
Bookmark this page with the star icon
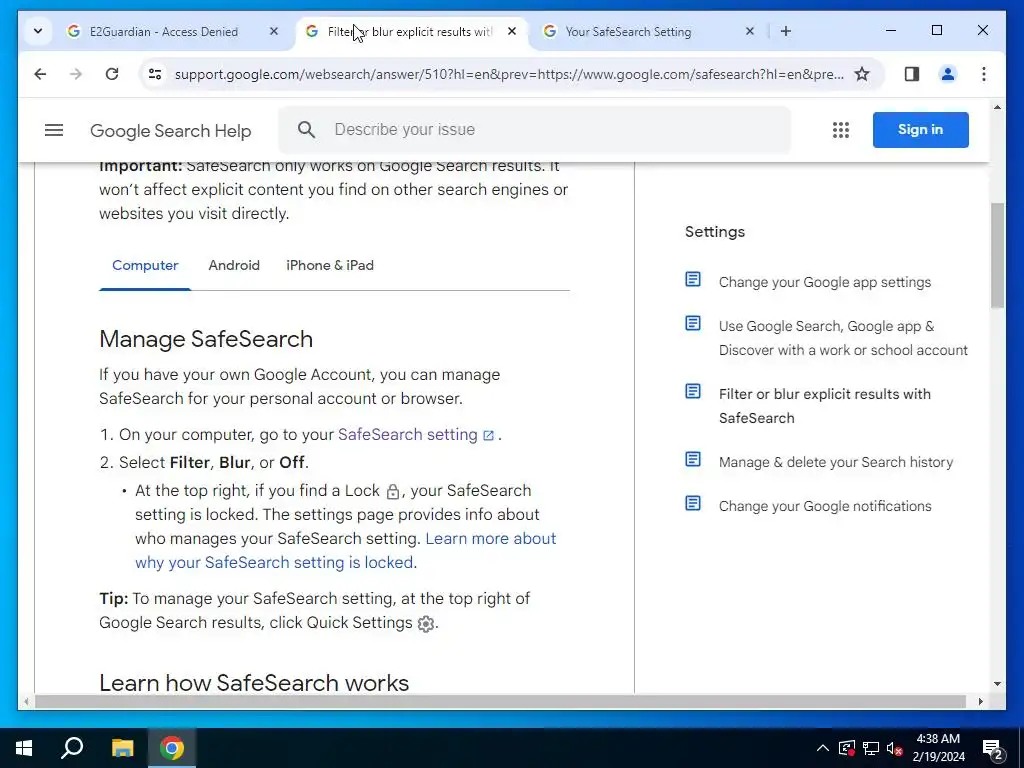pyautogui.click(x=862, y=74)
